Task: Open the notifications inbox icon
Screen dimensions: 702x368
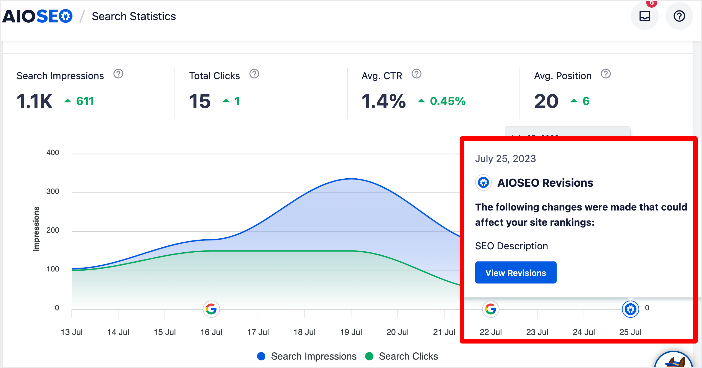Action: [x=645, y=16]
